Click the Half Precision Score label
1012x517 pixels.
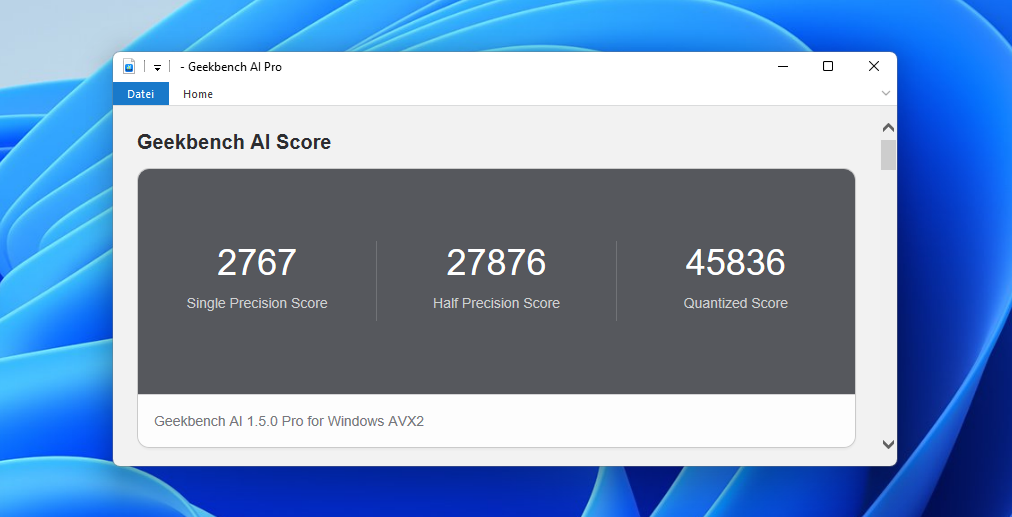[496, 303]
